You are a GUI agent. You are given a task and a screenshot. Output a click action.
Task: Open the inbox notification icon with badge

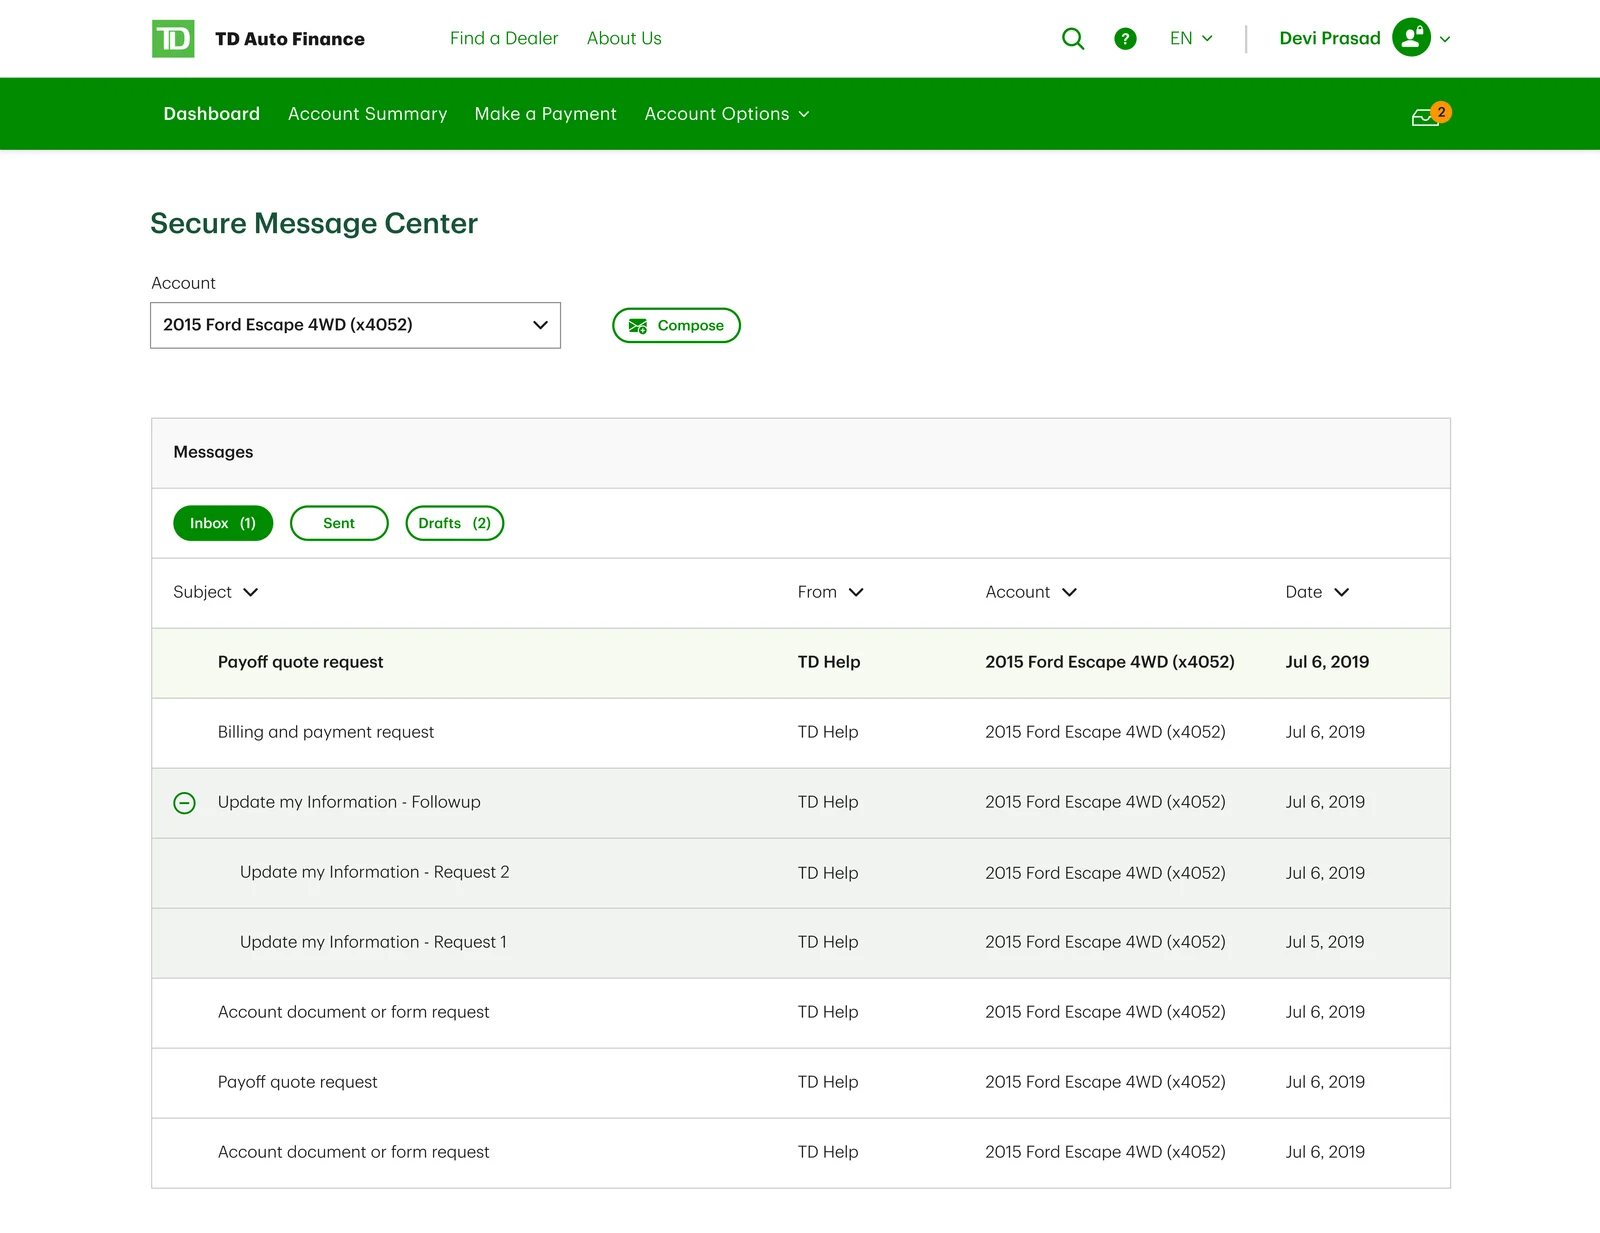coord(1431,115)
